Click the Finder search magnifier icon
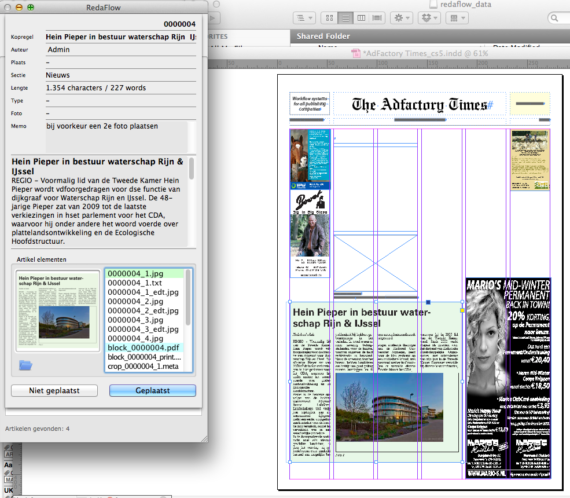This screenshot has height=498, width=570. click(x=554, y=18)
